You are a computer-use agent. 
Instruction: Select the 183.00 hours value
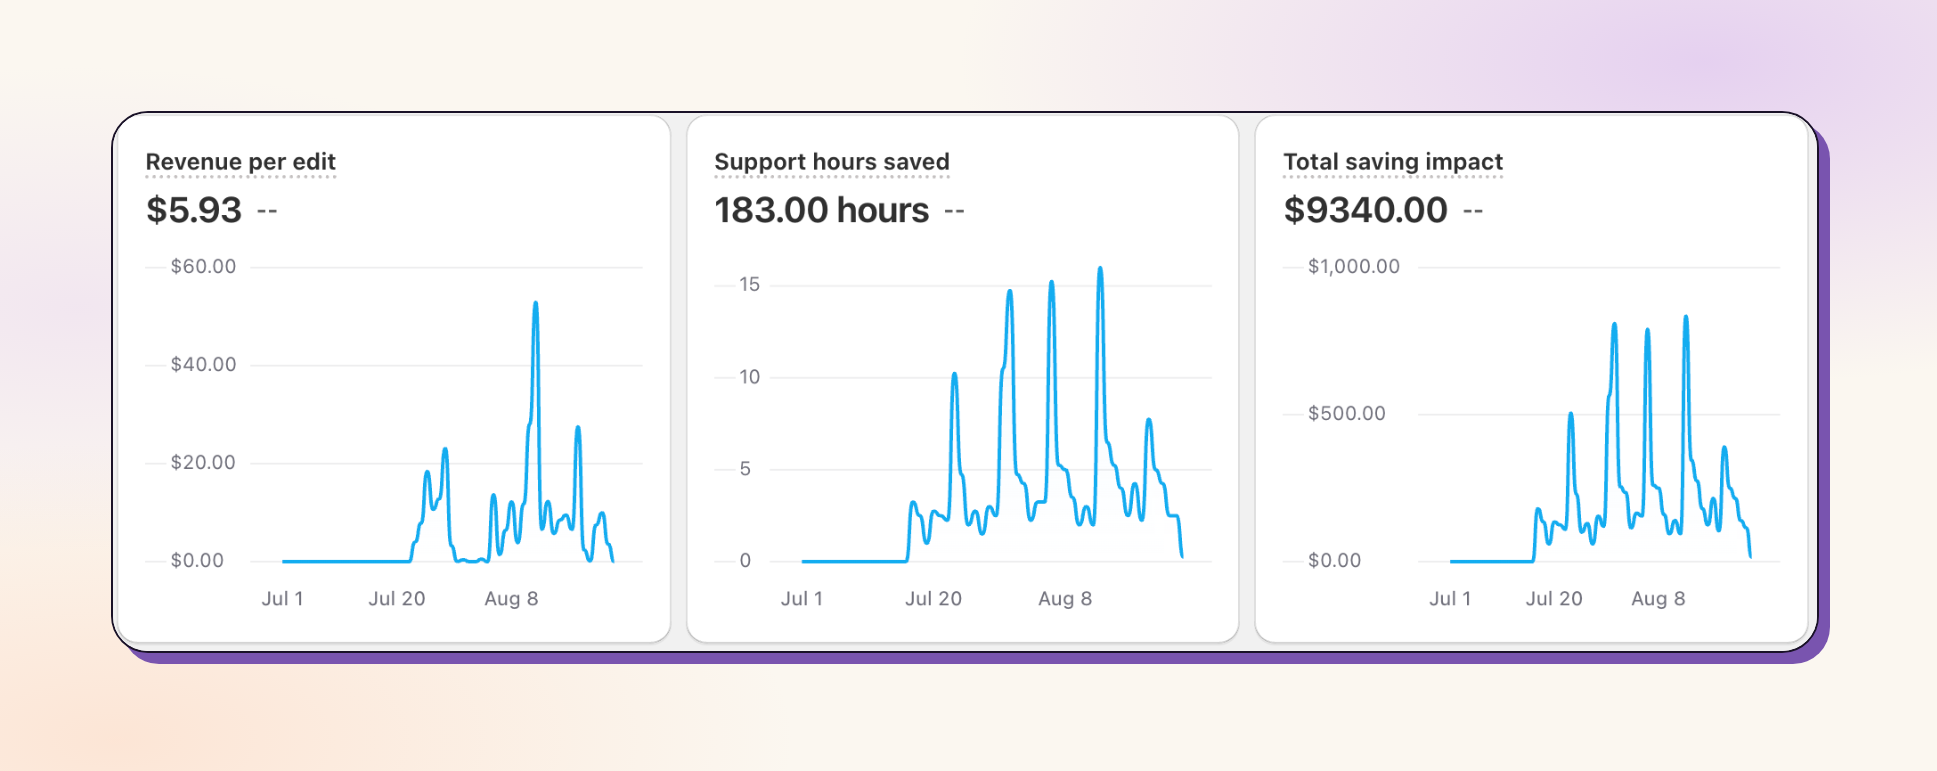click(x=822, y=210)
